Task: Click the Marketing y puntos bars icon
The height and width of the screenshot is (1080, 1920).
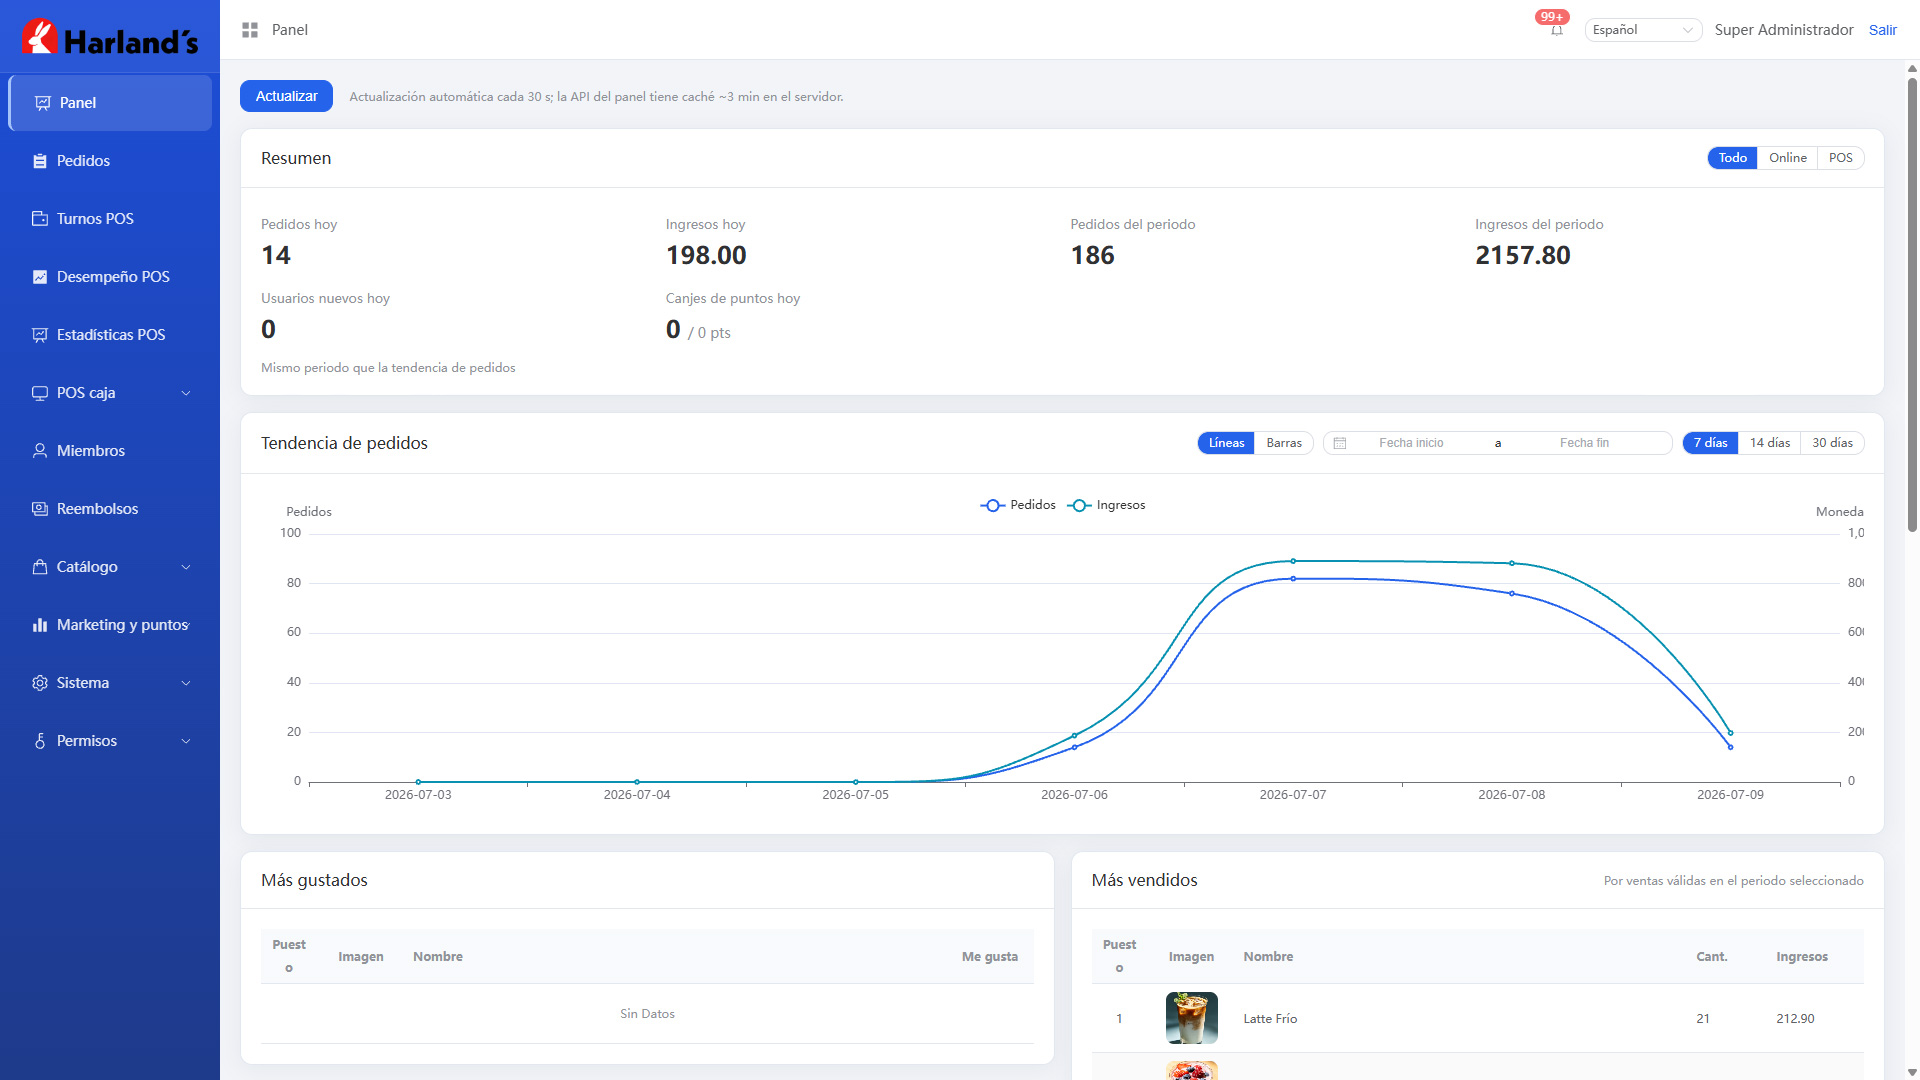Action: pos(40,625)
